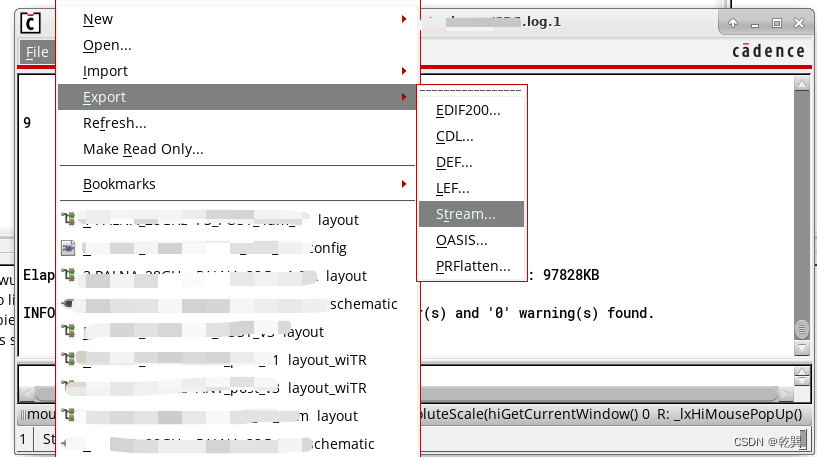Expand the Import submenu
This screenshot has height=457, width=817.
pyautogui.click(x=403, y=71)
